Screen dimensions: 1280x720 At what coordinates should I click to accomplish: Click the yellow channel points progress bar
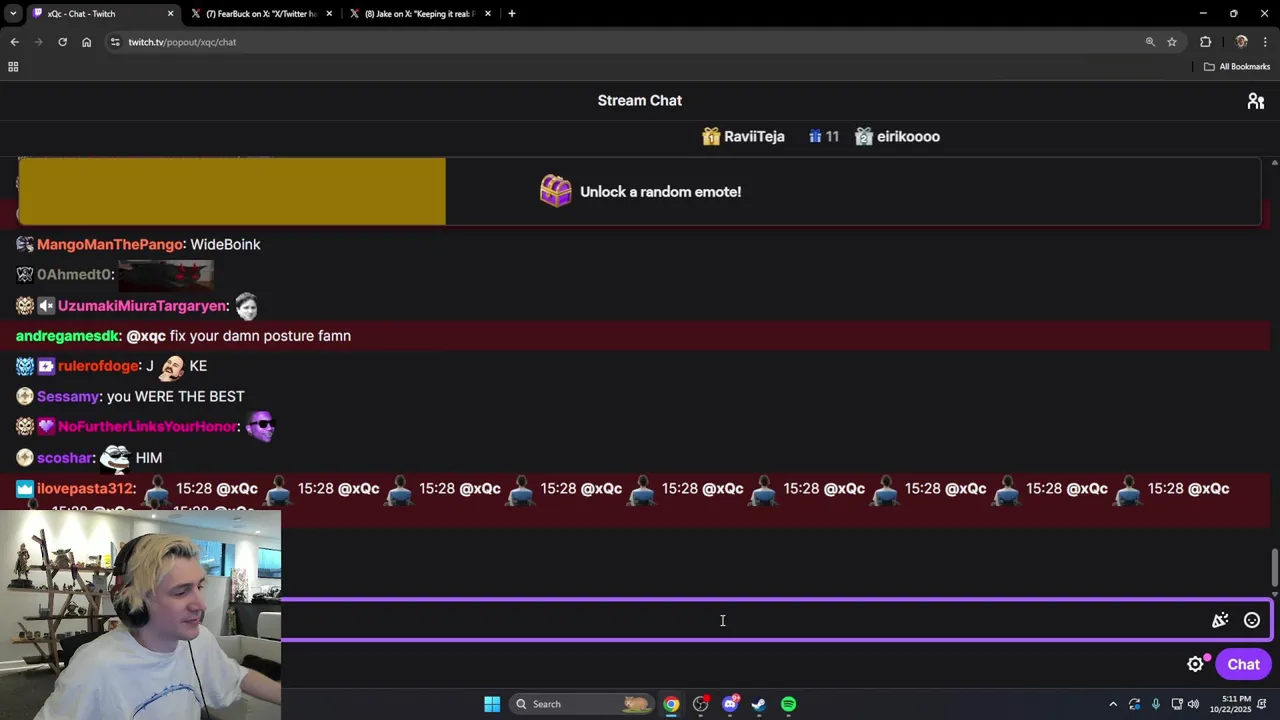coord(232,191)
